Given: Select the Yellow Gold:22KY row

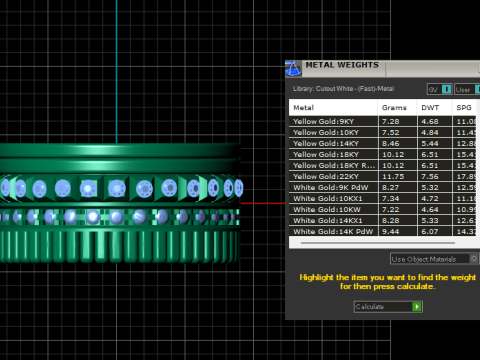Looking at the screenshot, I should click(383, 176).
